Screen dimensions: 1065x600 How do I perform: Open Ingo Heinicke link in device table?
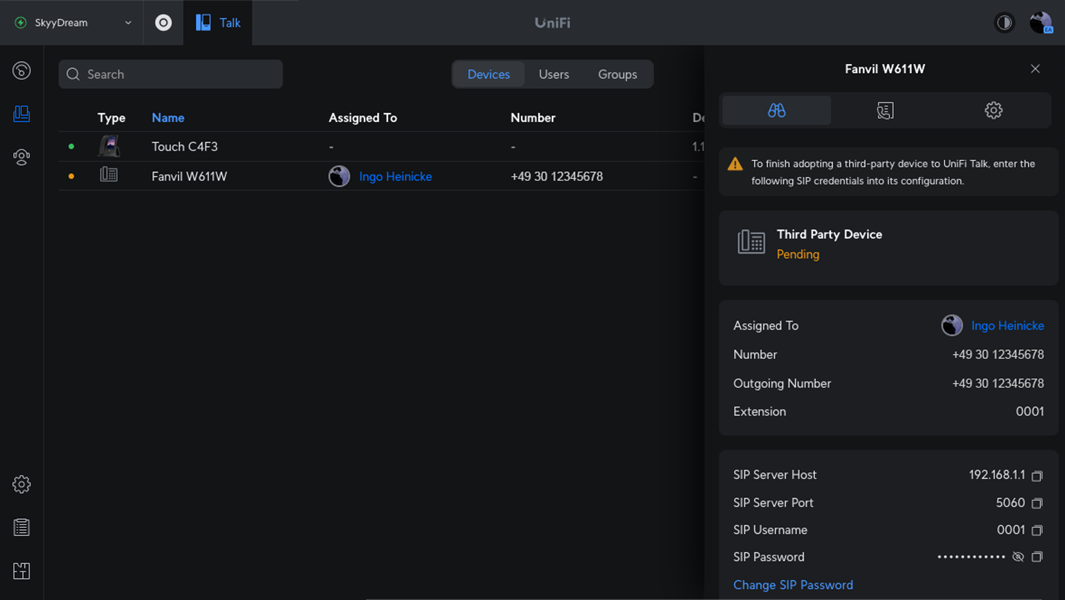click(395, 176)
